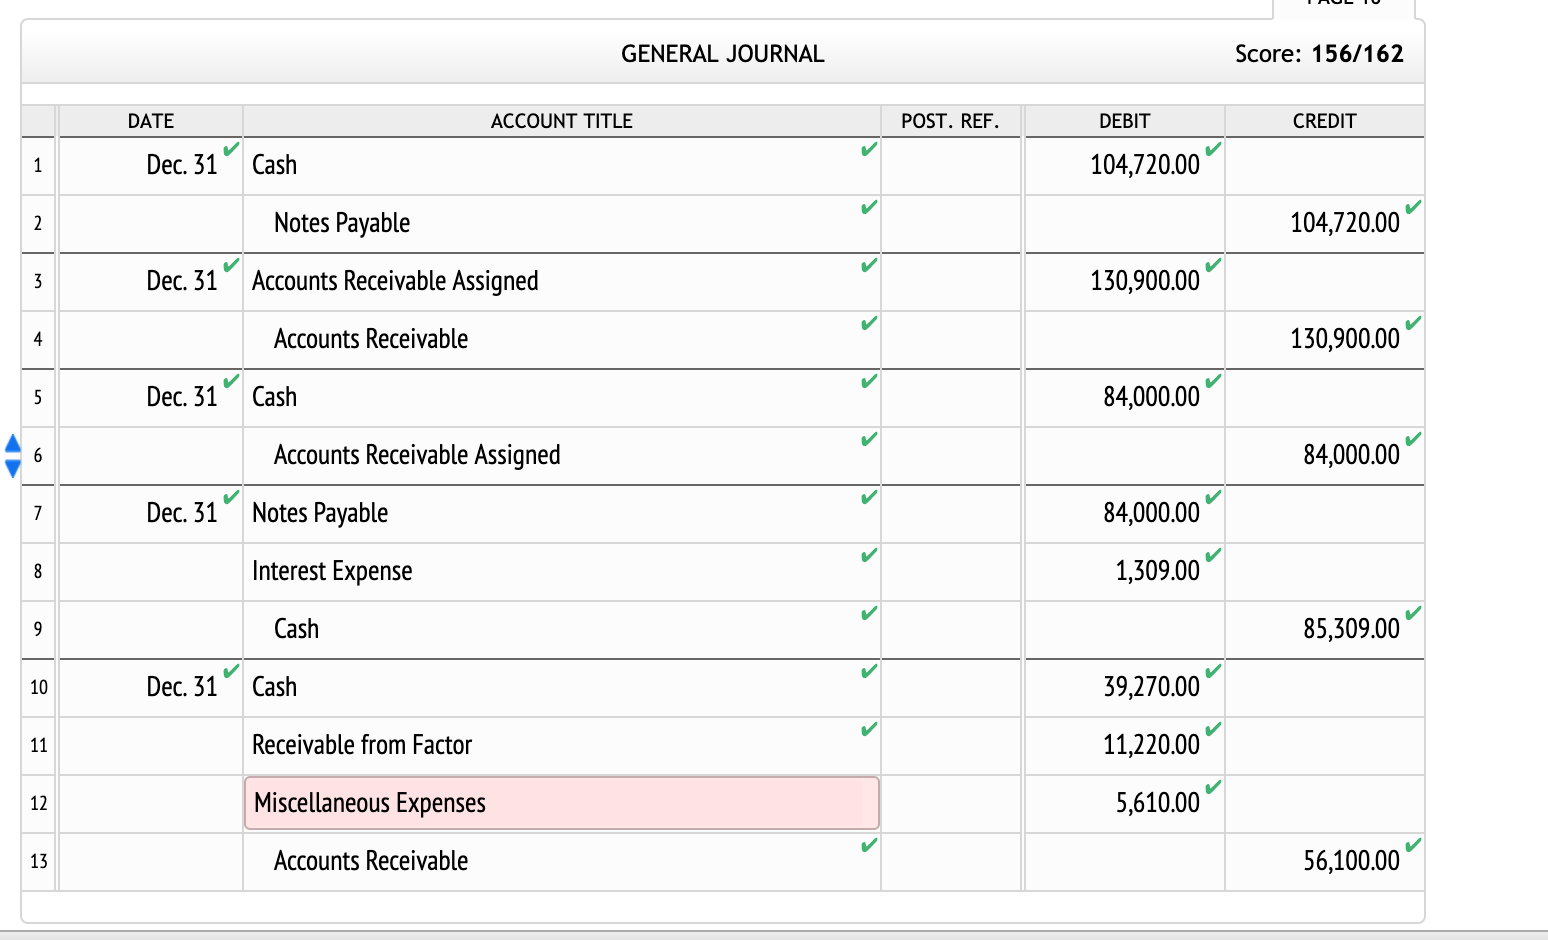
Task: Select Accounts Receivable in row 13
Action: click(x=371, y=861)
